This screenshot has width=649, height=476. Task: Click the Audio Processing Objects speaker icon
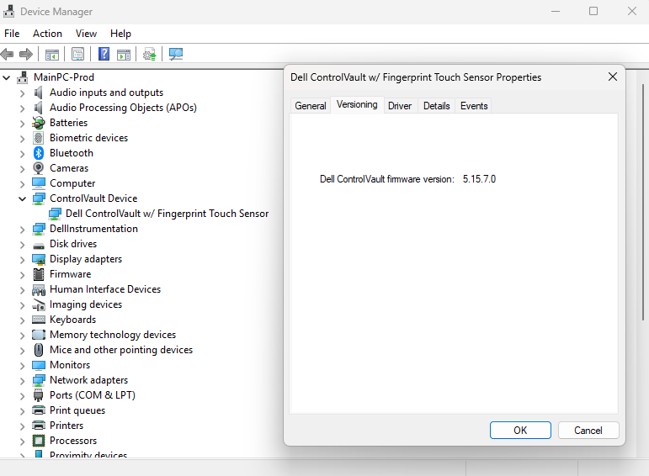coord(38,108)
